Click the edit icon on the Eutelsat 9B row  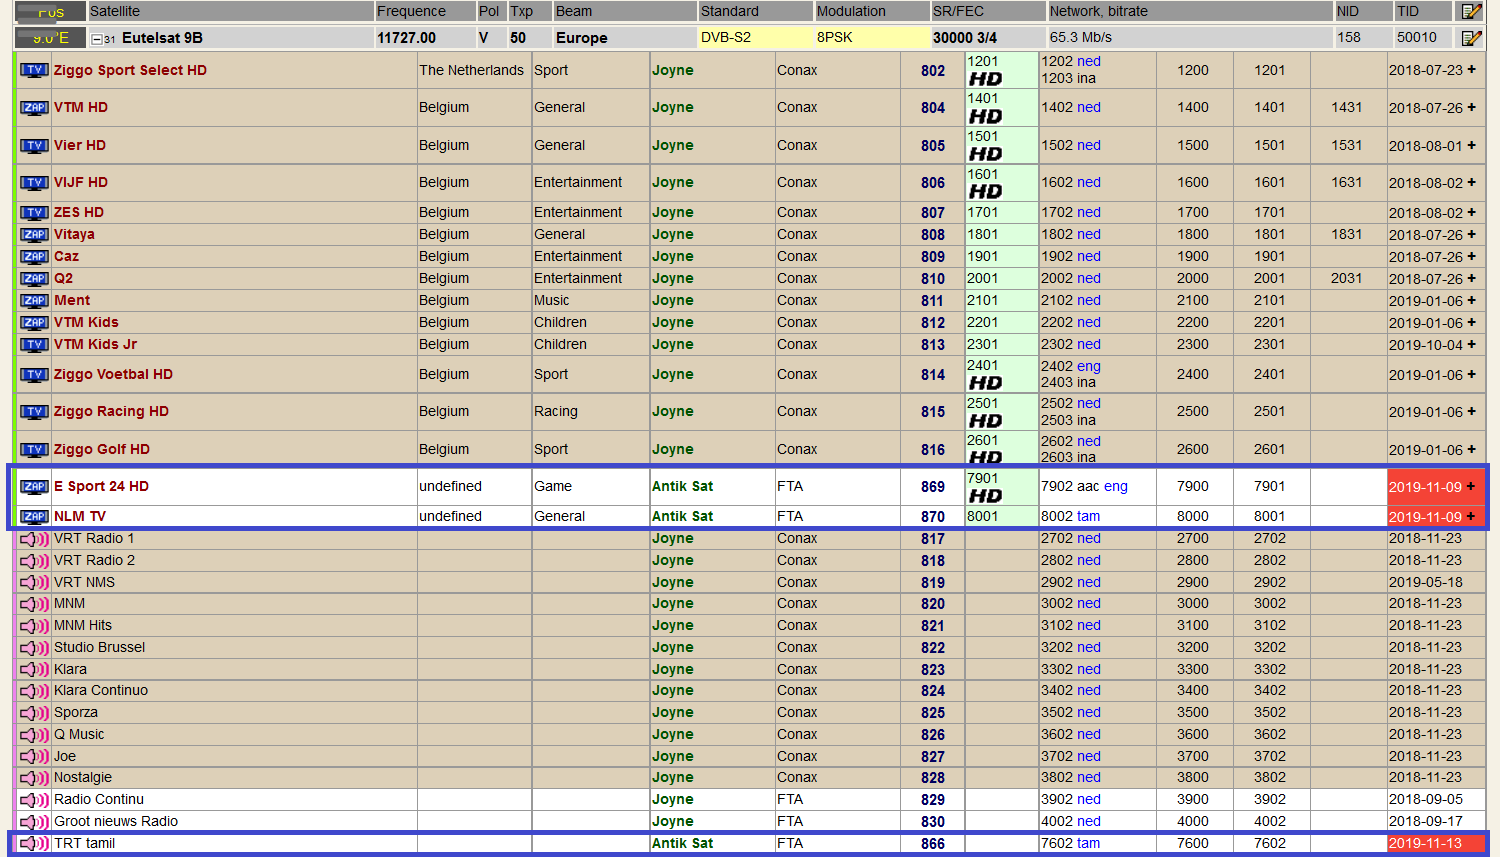(x=1471, y=38)
